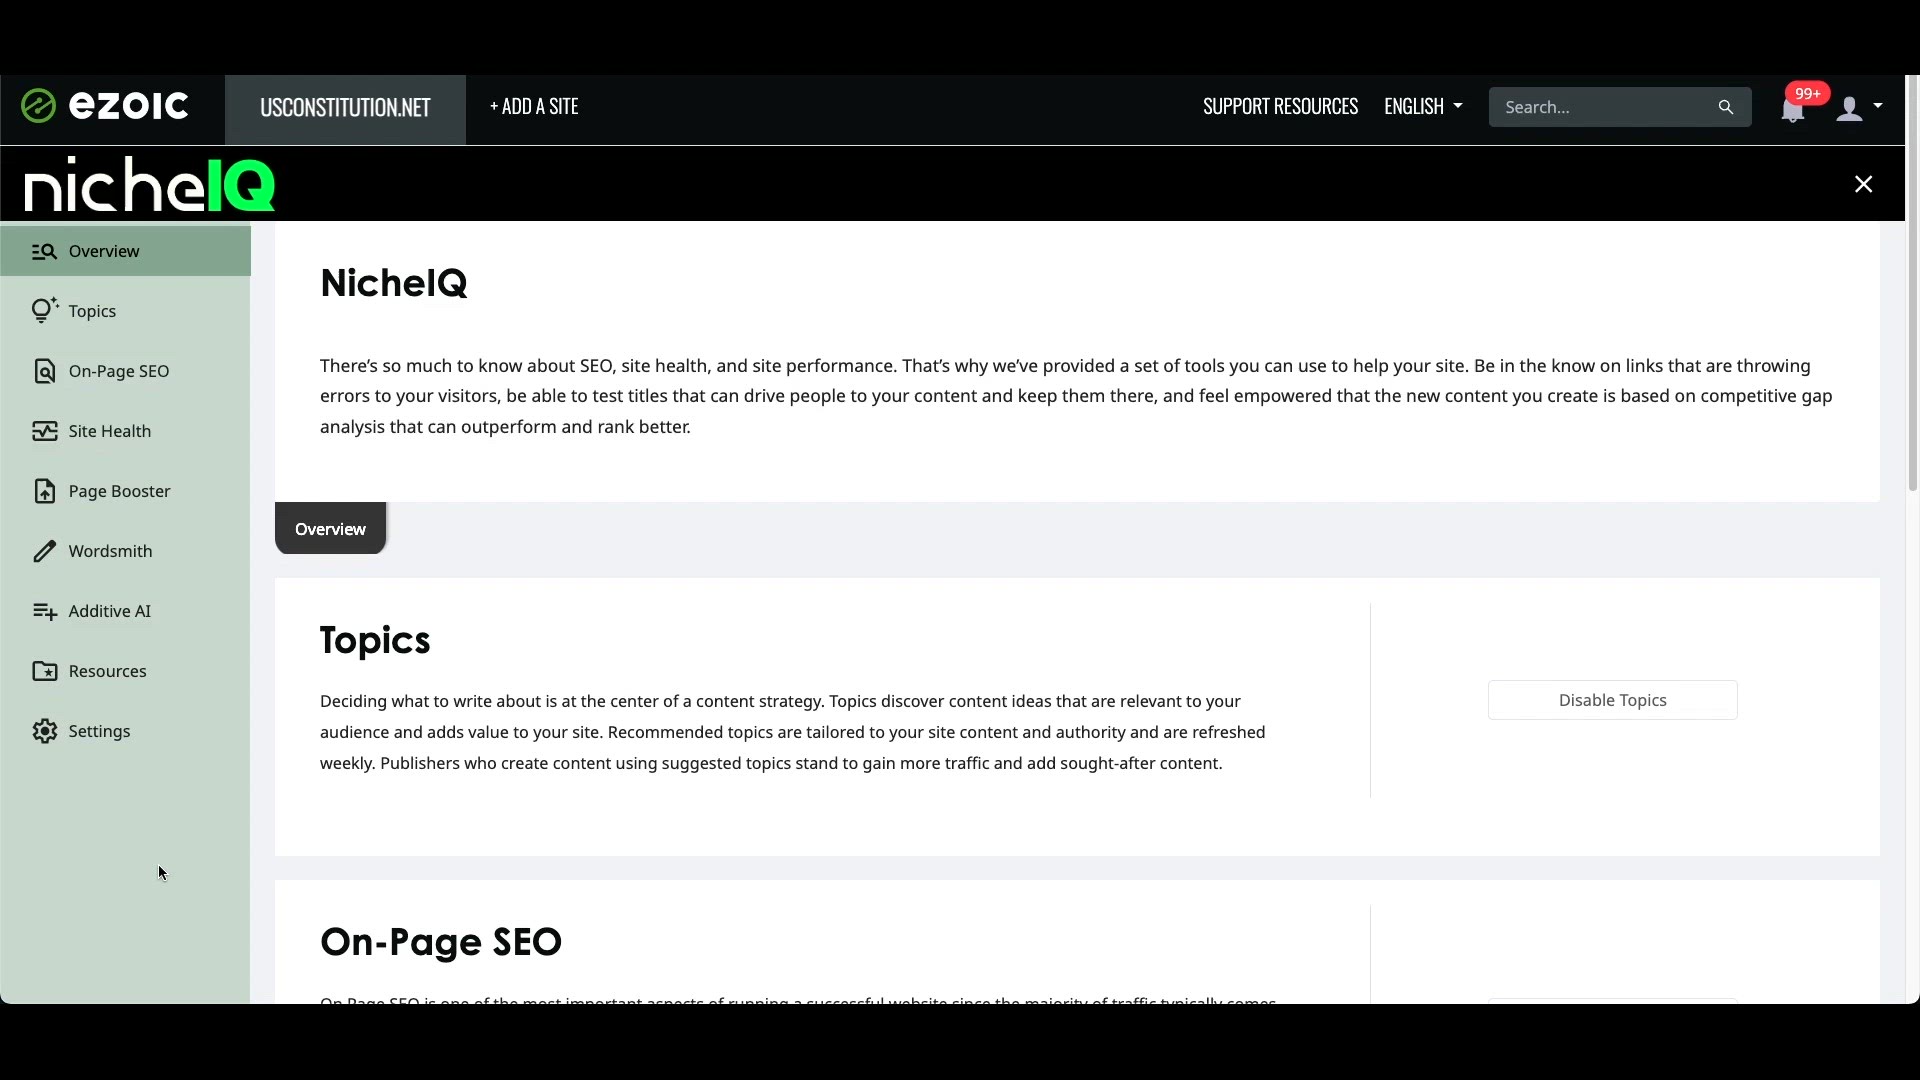The width and height of the screenshot is (1920, 1080).
Task: Click the Wordsmith pencil icon
Action: (x=44, y=551)
